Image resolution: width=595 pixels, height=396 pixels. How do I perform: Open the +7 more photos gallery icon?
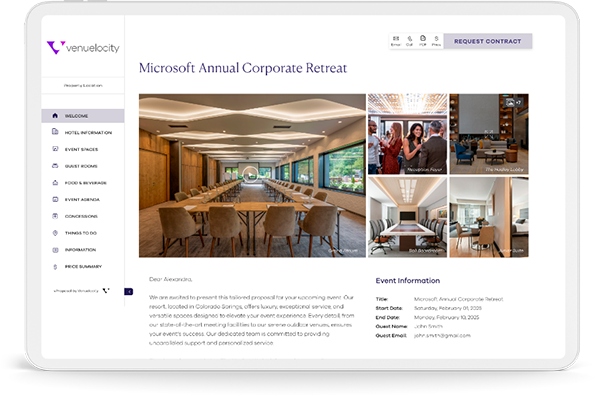pyautogui.click(x=513, y=102)
